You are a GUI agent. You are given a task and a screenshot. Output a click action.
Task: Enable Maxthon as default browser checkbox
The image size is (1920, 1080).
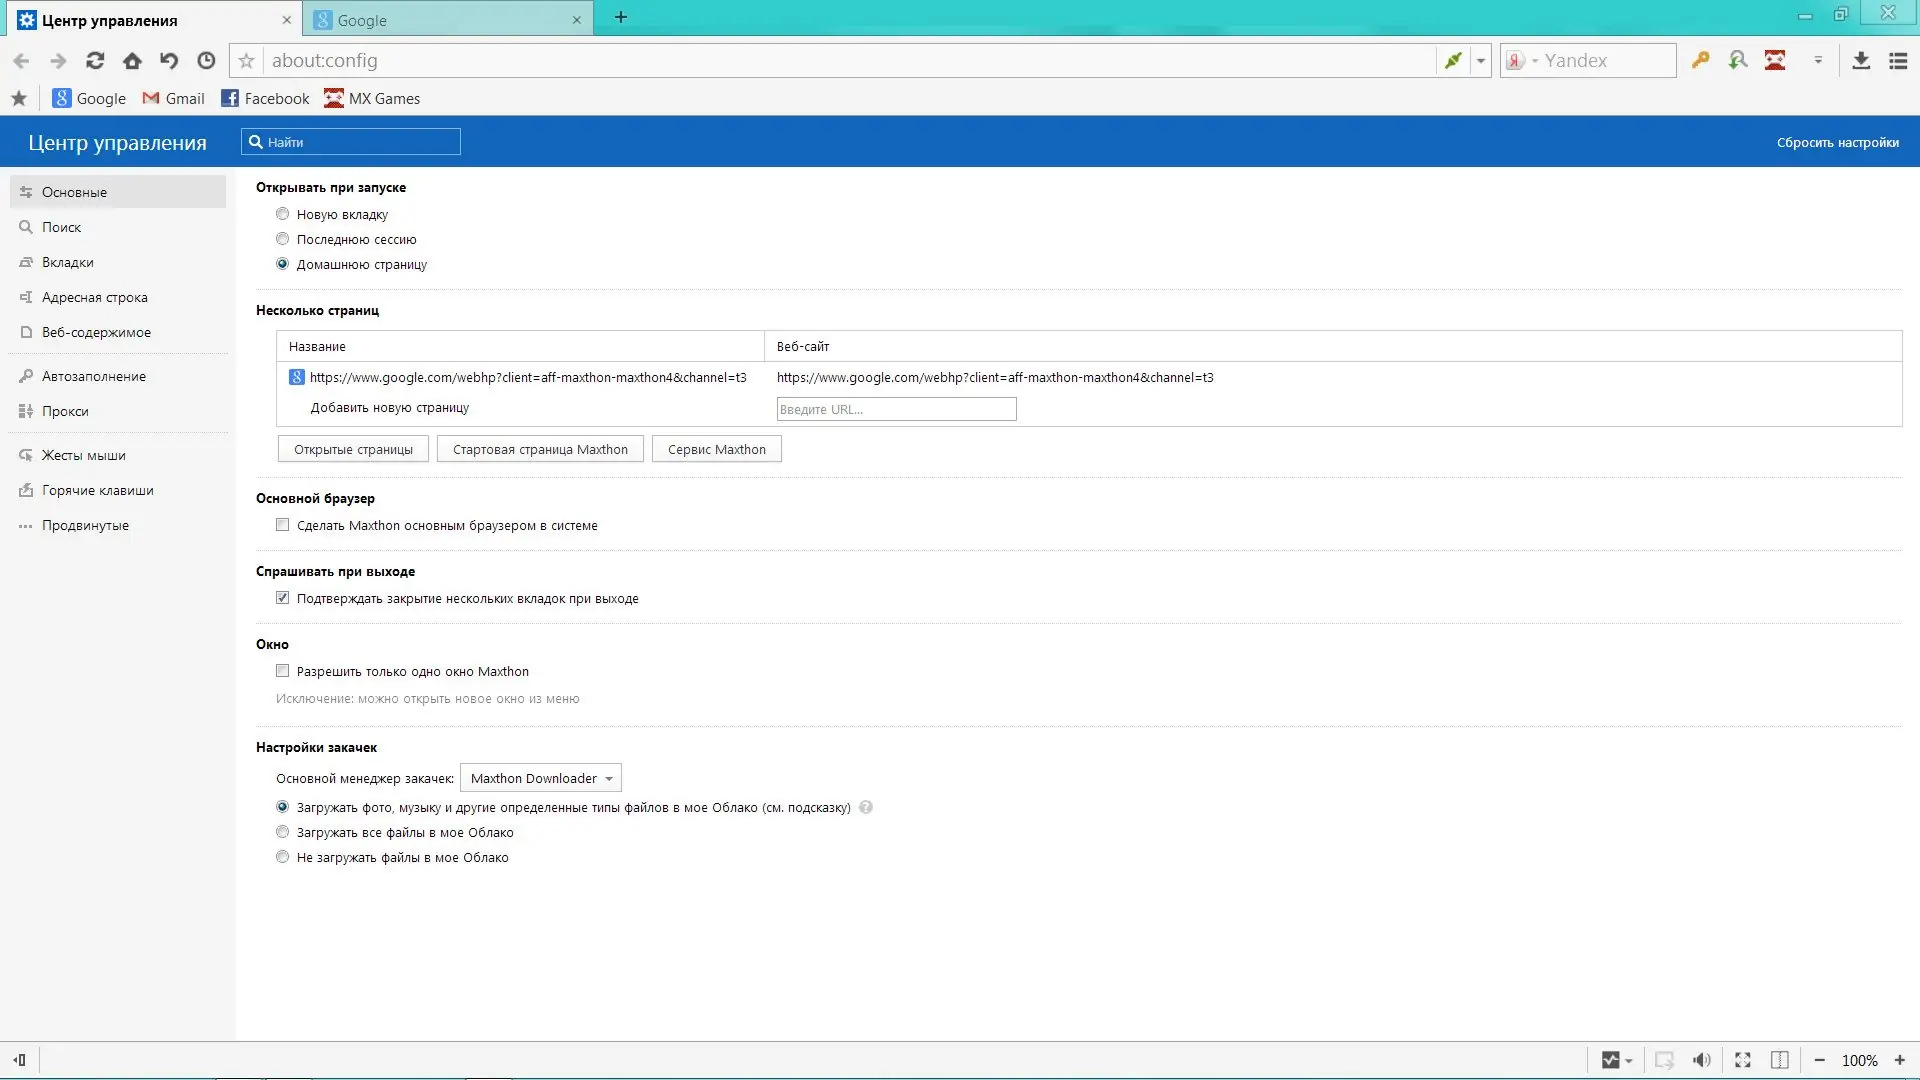283,525
